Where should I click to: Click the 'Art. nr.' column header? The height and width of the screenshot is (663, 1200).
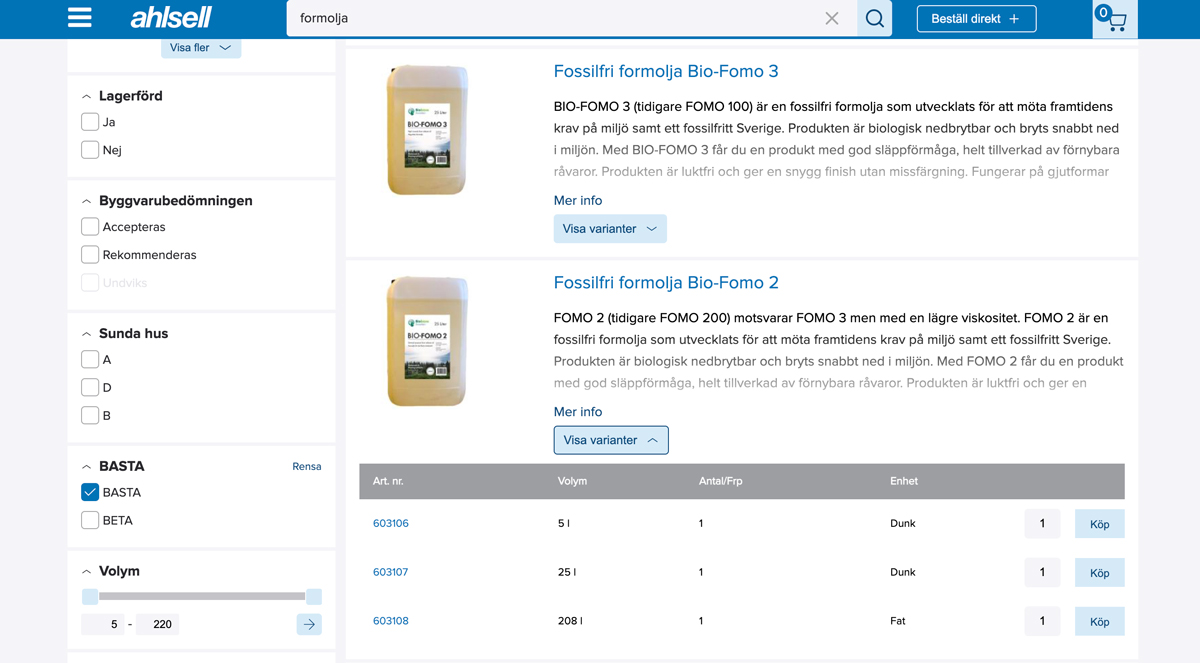[x=388, y=481]
